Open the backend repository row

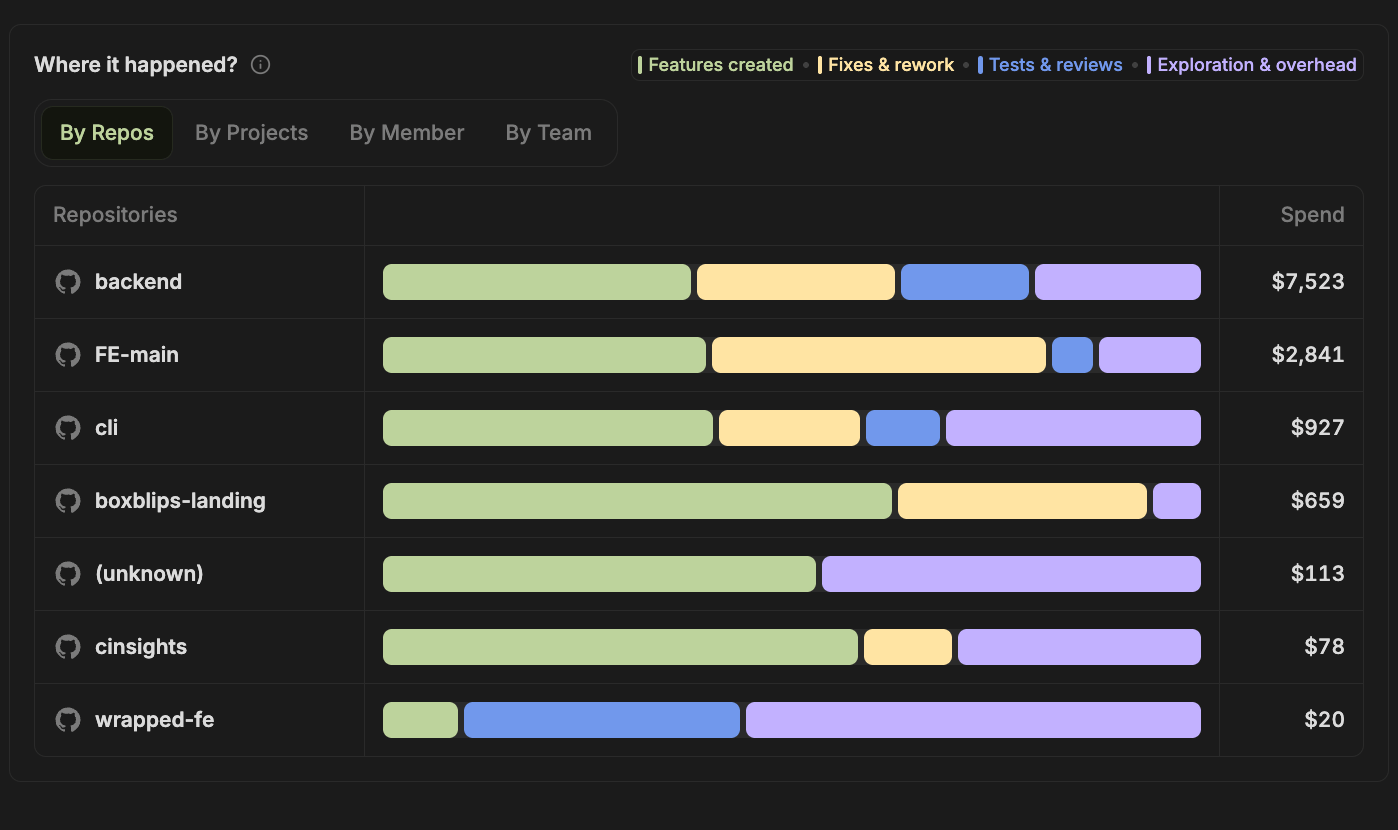[699, 282]
